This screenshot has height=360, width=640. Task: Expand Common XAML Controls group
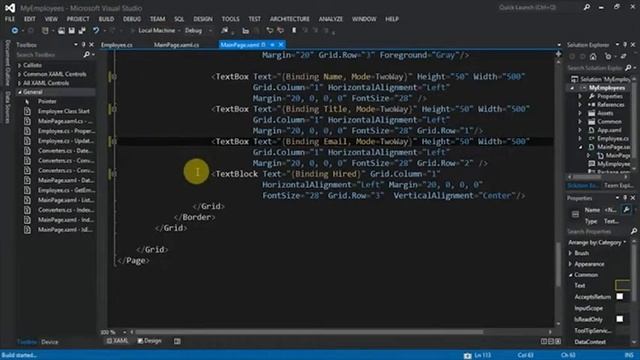19,74
